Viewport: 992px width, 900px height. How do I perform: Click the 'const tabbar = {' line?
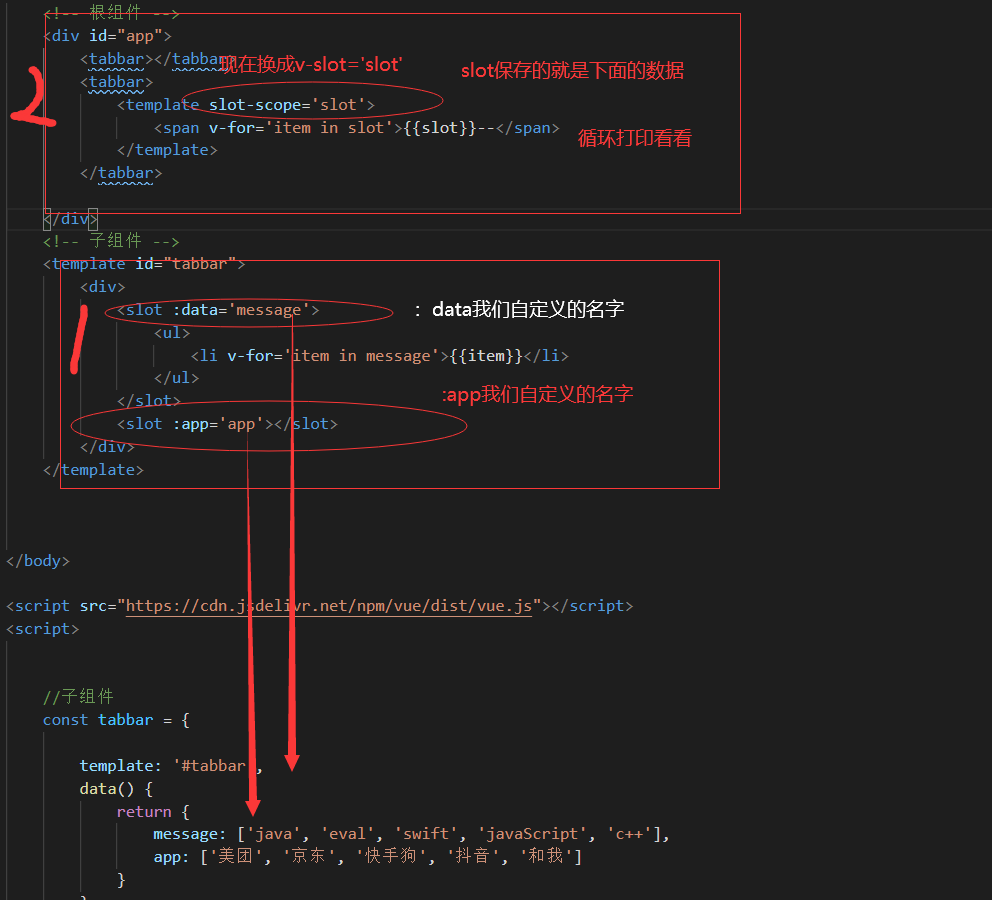tap(116, 720)
